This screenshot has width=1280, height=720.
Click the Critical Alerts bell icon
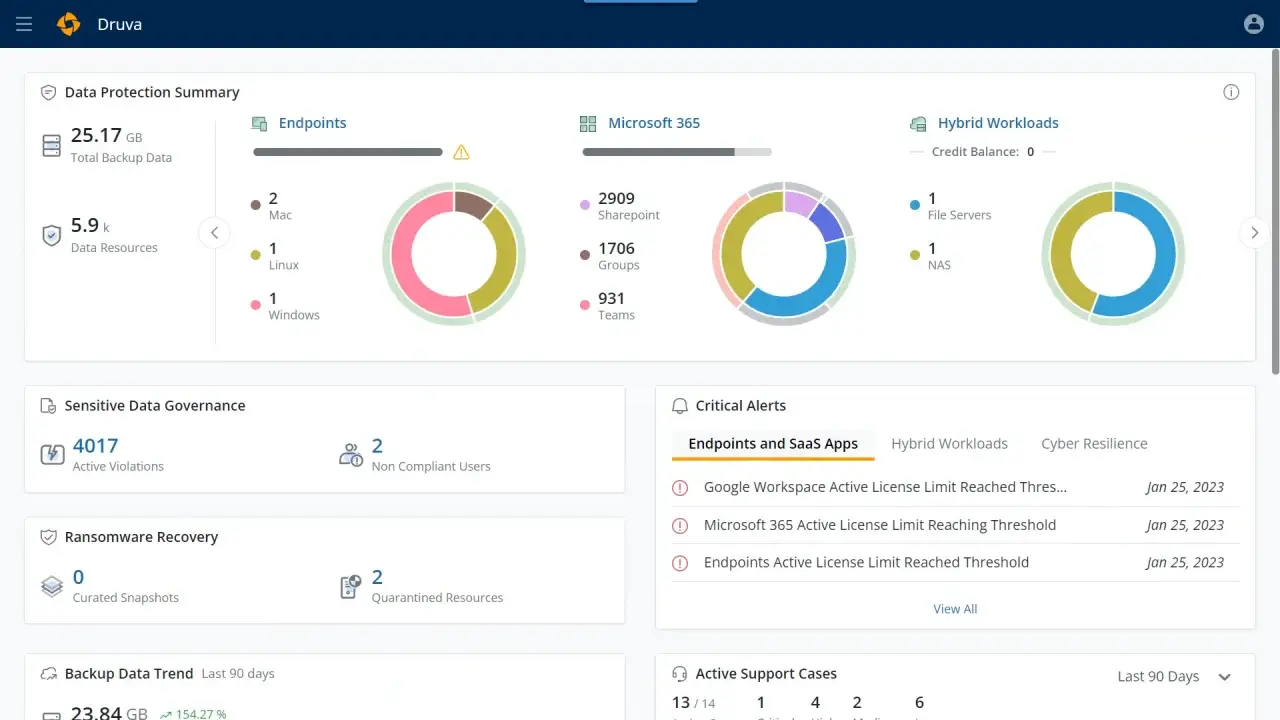(680, 406)
